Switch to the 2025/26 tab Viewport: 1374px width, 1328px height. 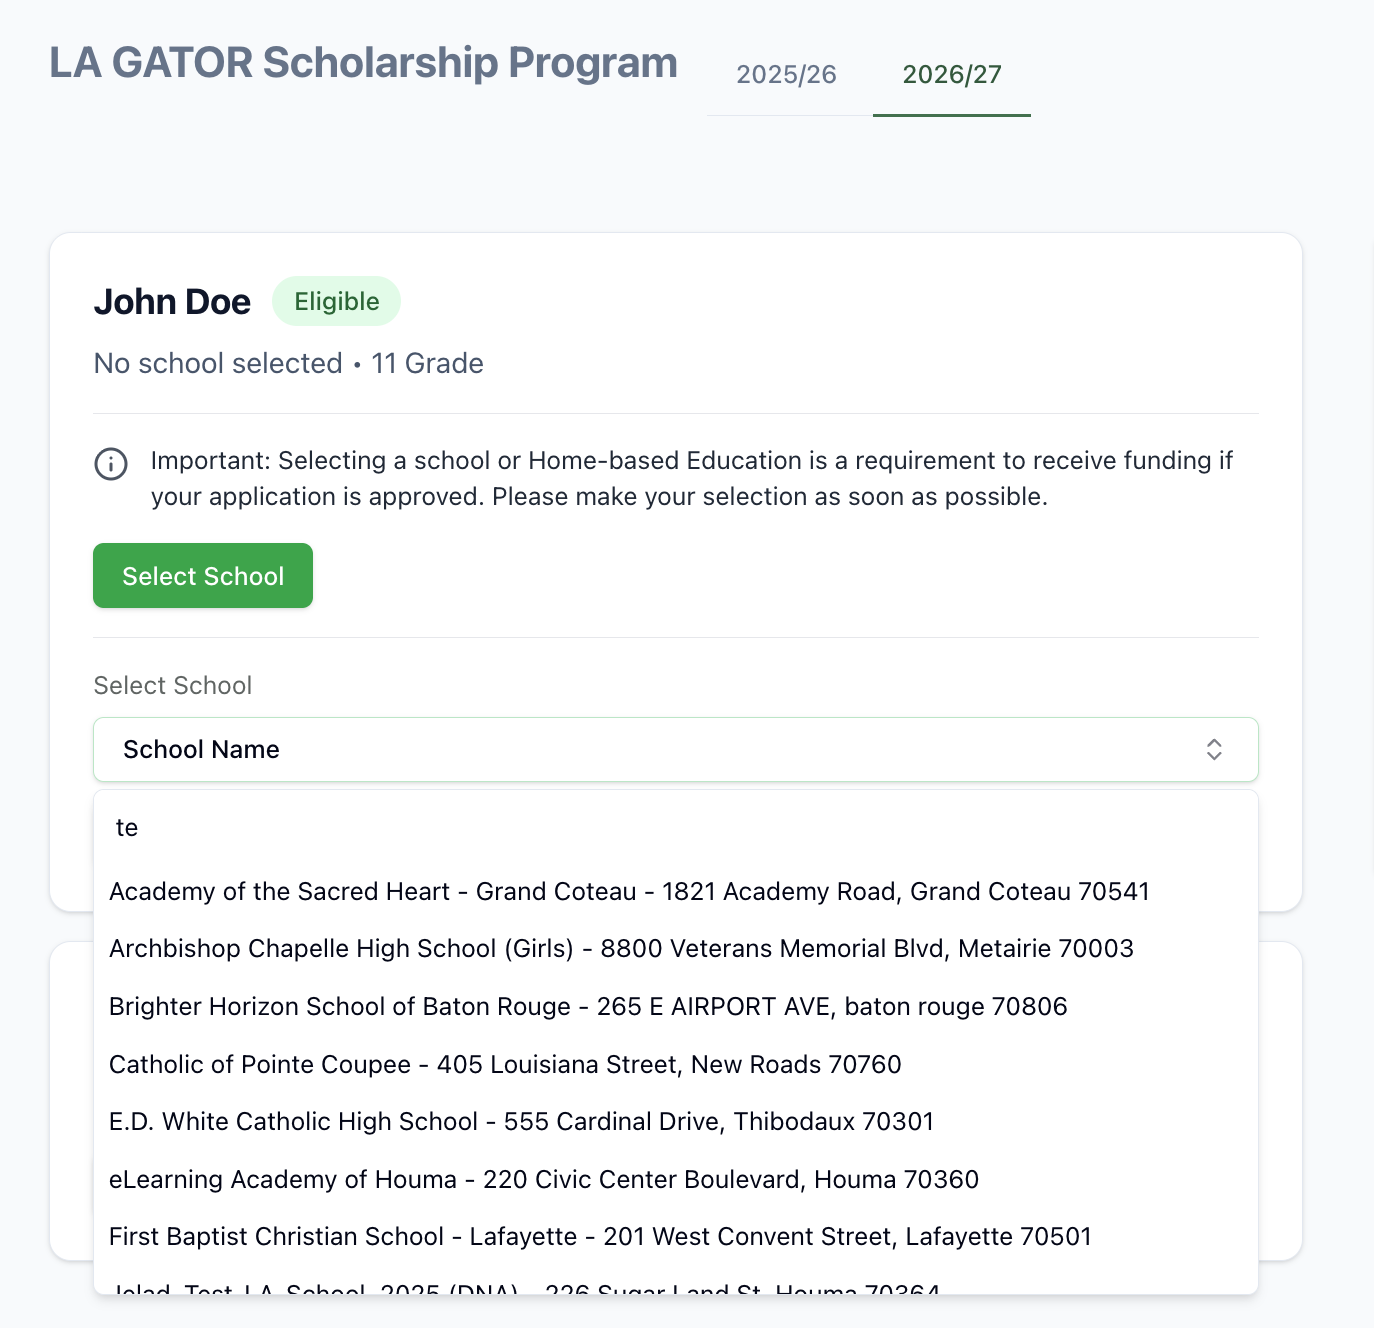point(786,75)
